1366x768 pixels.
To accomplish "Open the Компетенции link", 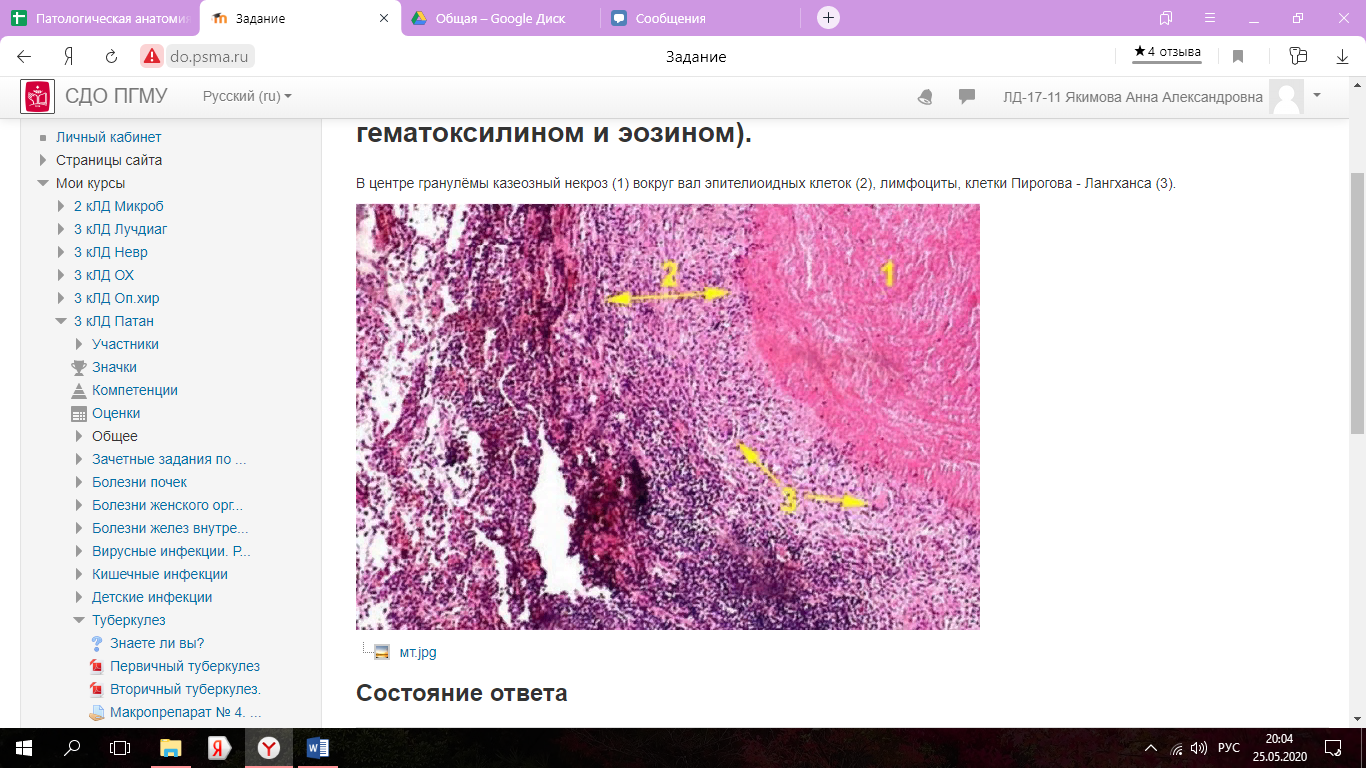I will coord(135,390).
